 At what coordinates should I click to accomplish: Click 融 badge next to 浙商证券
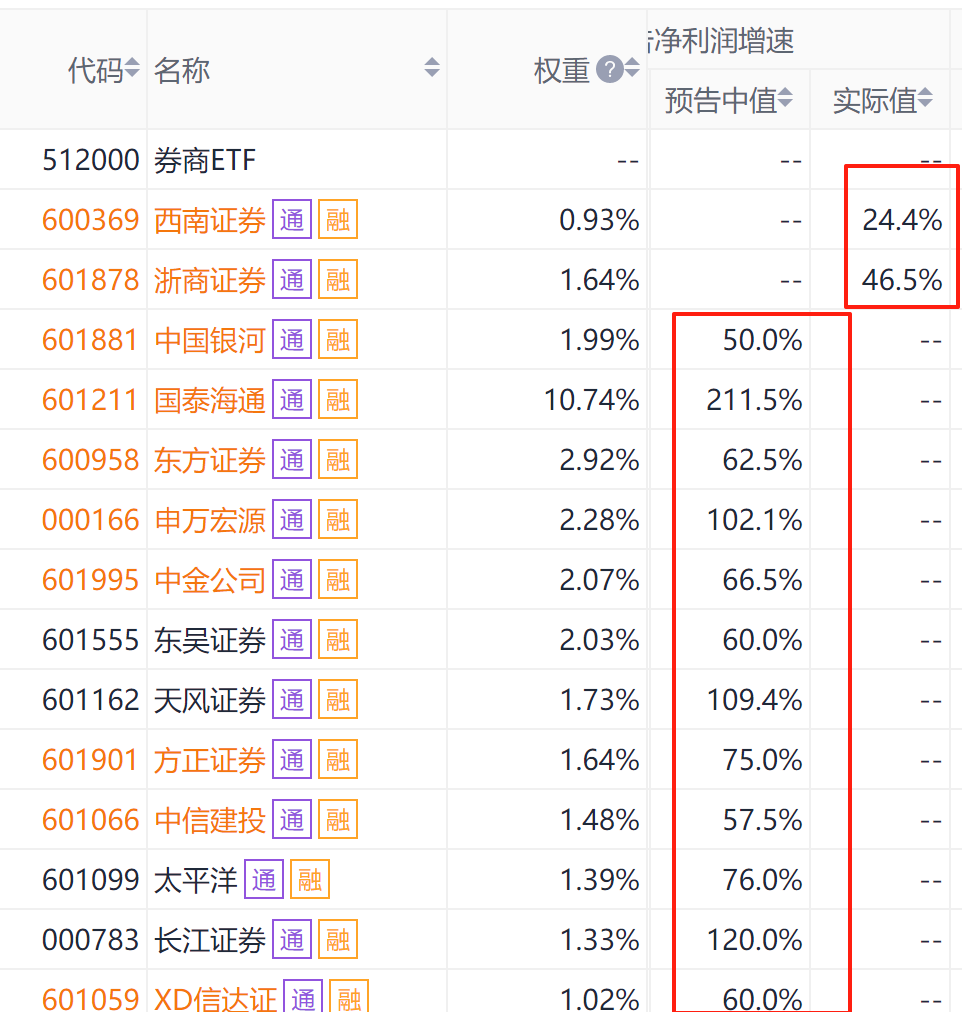[338, 279]
